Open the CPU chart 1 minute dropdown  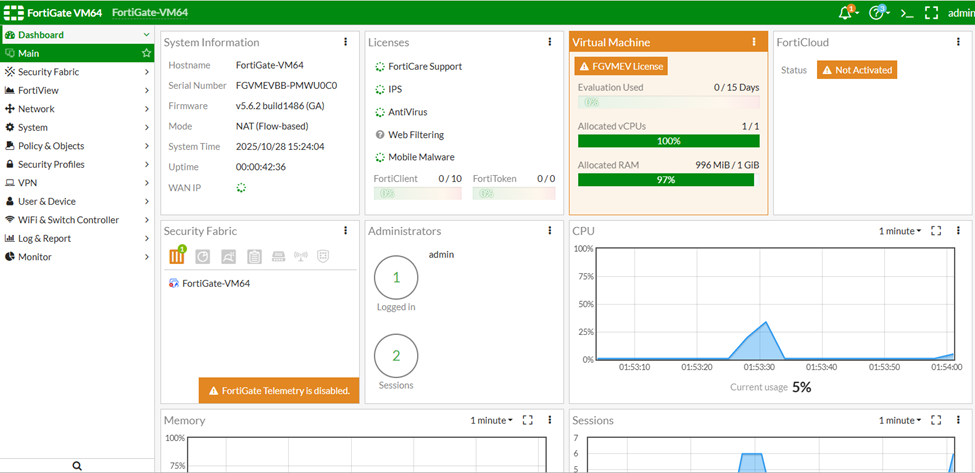(900, 231)
